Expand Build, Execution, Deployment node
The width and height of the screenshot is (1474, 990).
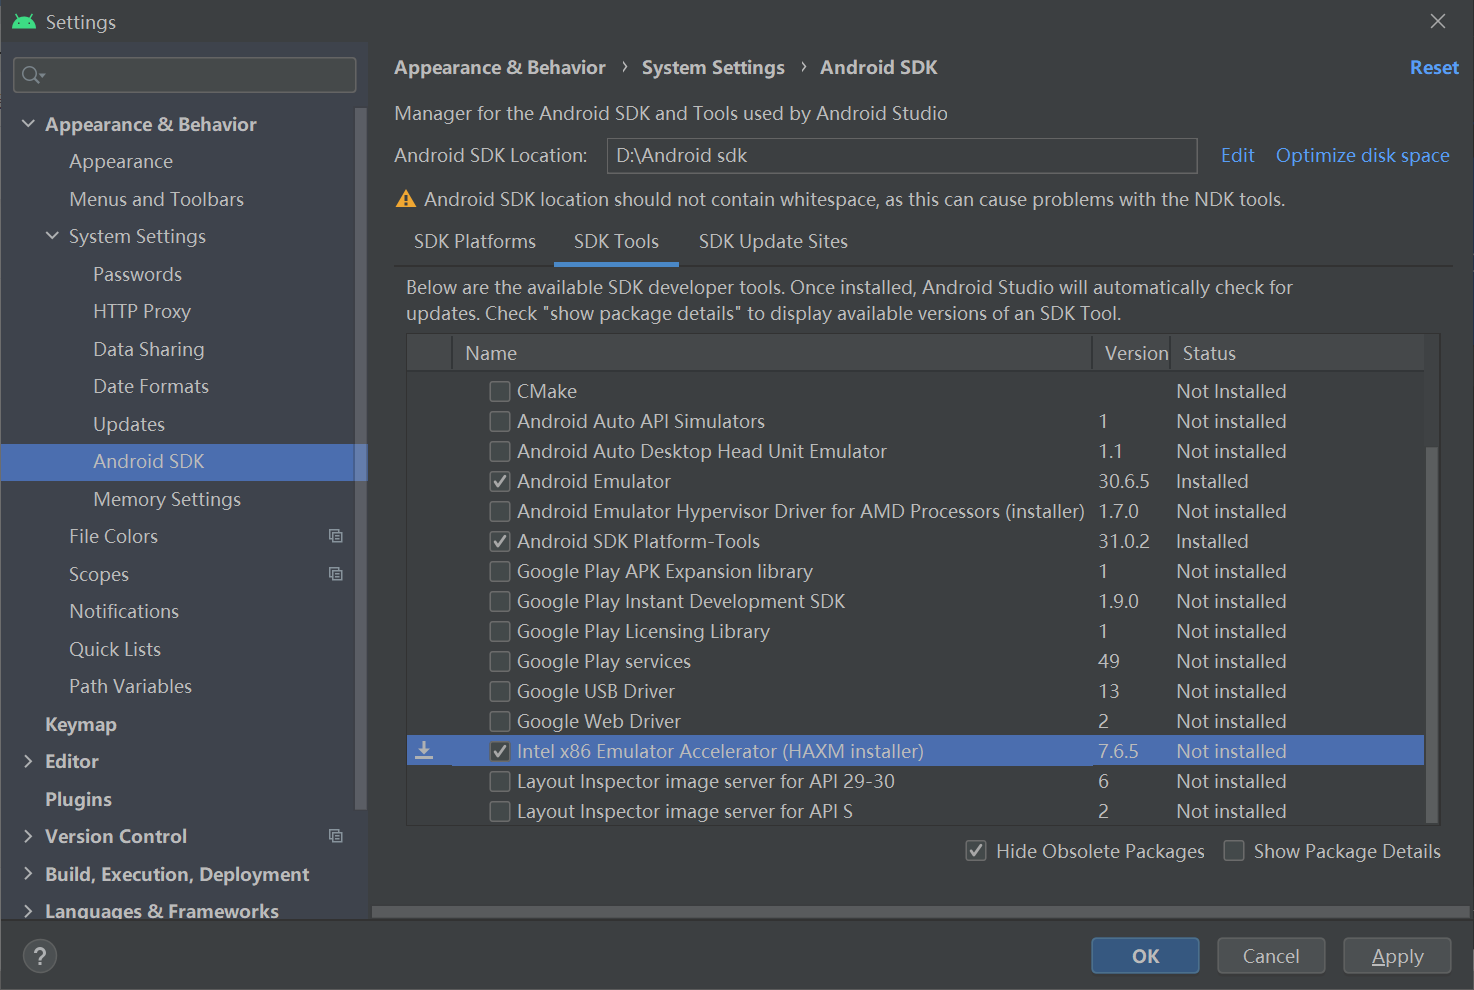(x=28, y=874)
